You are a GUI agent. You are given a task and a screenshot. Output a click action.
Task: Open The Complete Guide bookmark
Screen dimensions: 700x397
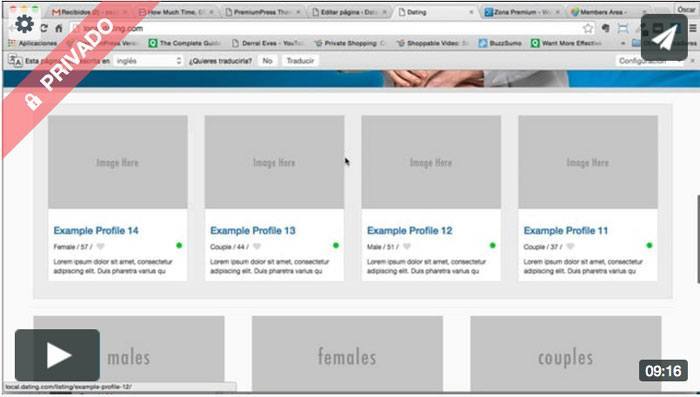pos(185,43)
